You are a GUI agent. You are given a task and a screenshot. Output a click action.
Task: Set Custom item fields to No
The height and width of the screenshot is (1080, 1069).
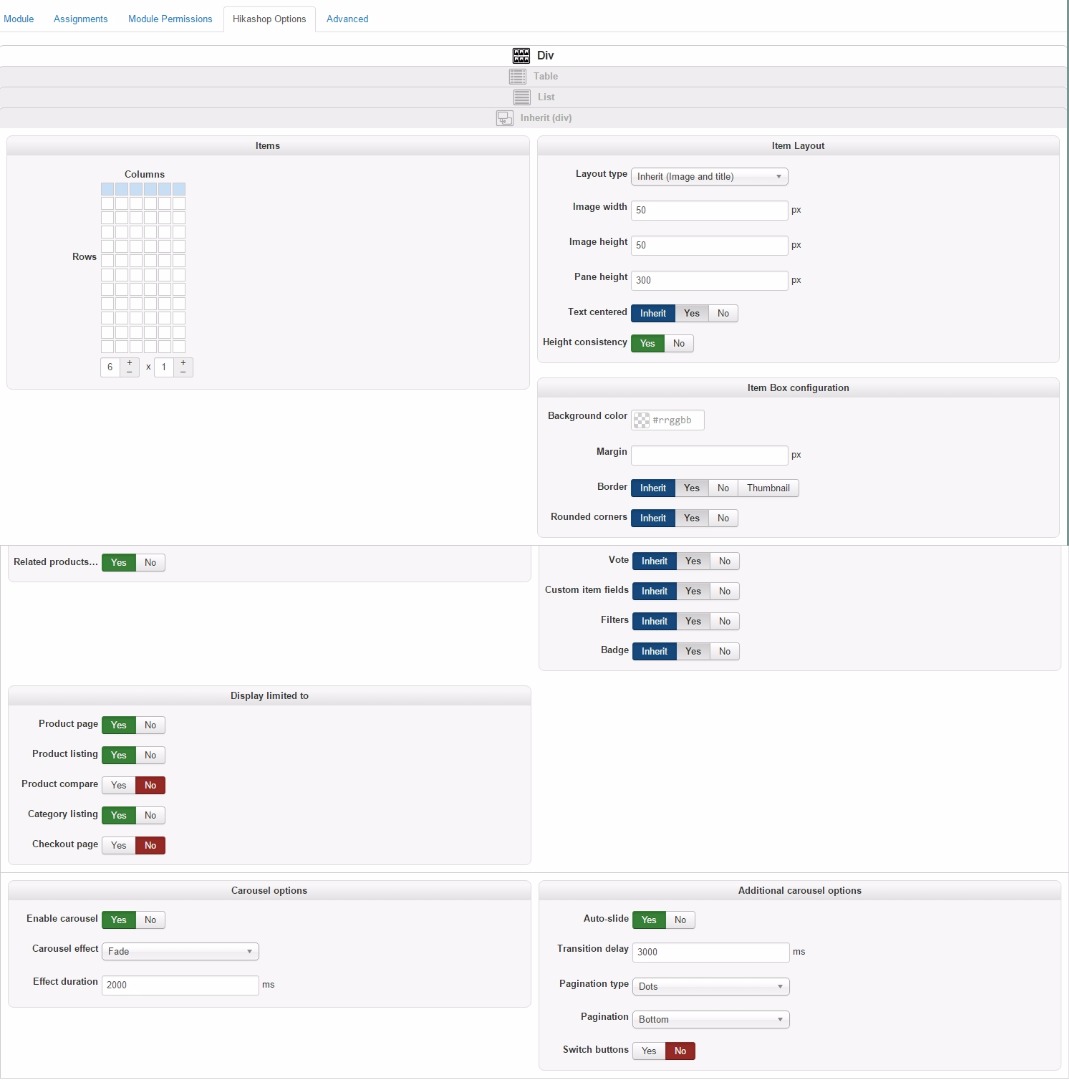(x=725, y=592)
